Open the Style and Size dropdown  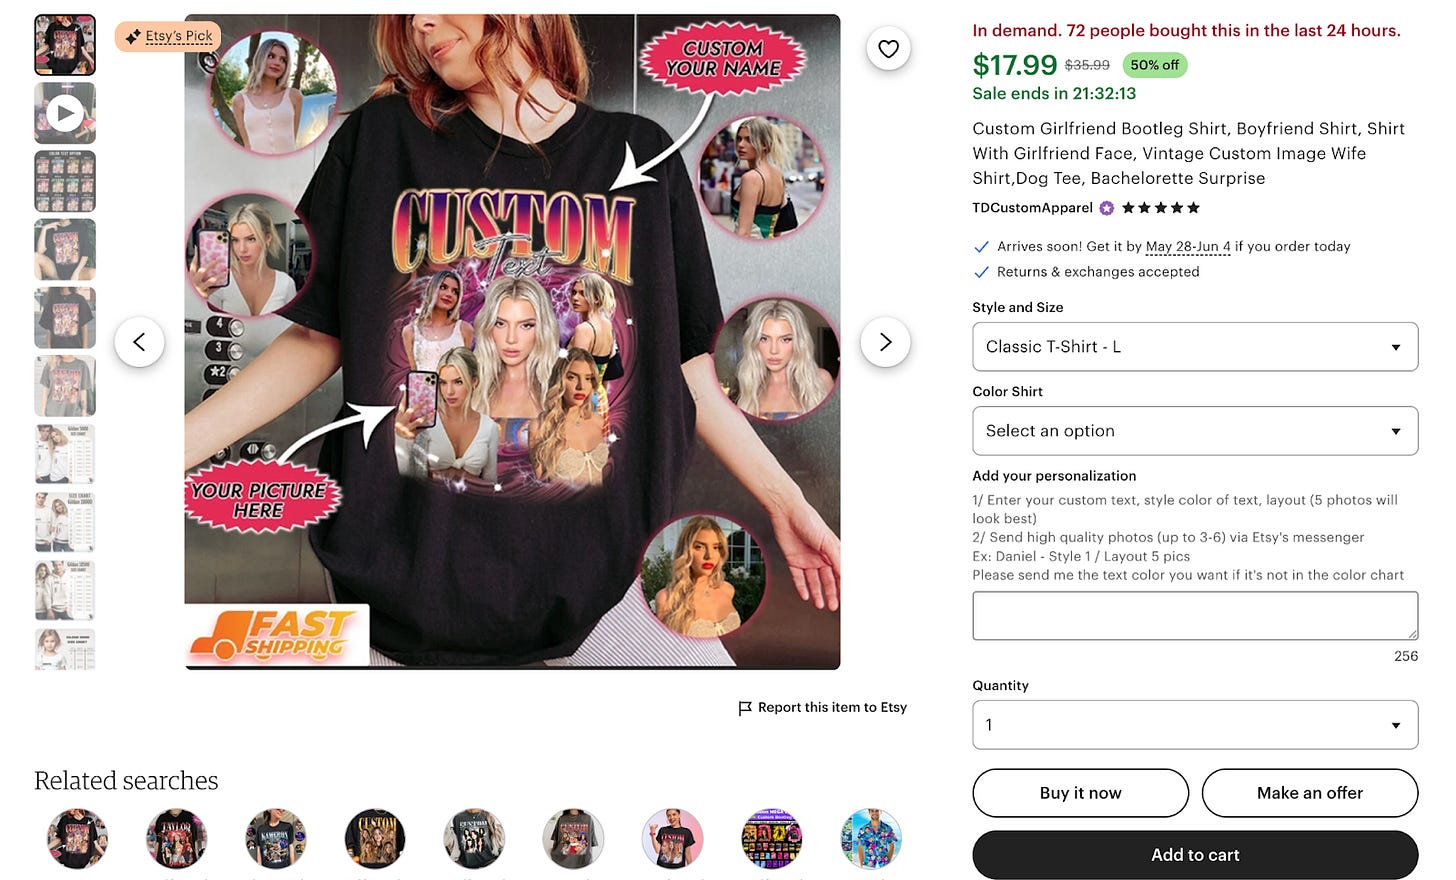tap(1195, 347)
